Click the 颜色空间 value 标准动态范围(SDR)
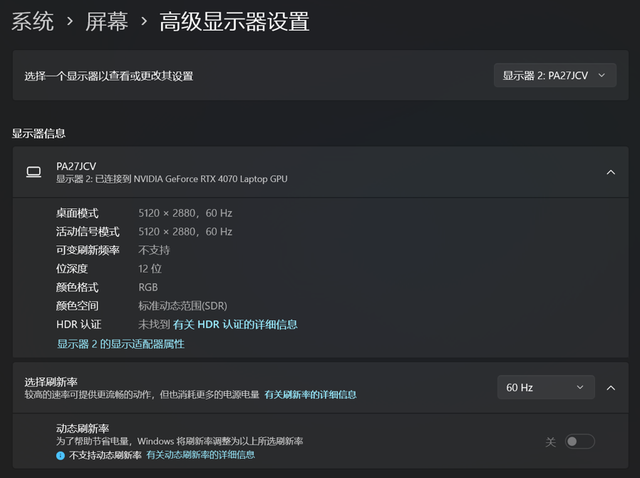This screenshot has height=478, width=640. (183, 306)
